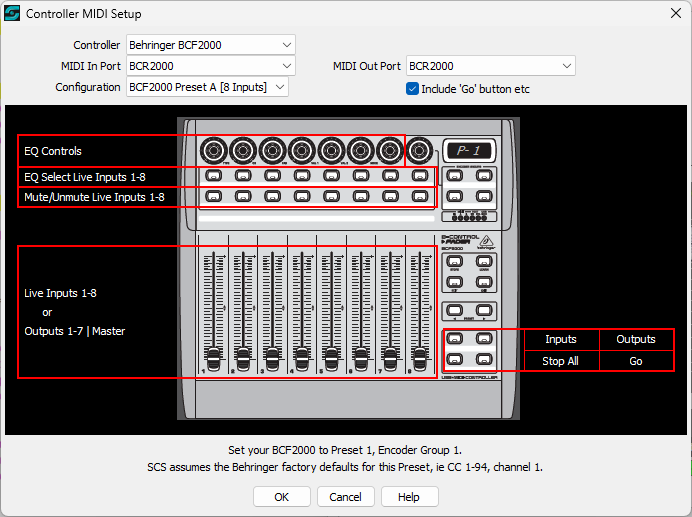Image resolution: width=692 pixels, height=517 pixels.
Task: Click fader 1 knob on the controller
Action: (214, 359)
